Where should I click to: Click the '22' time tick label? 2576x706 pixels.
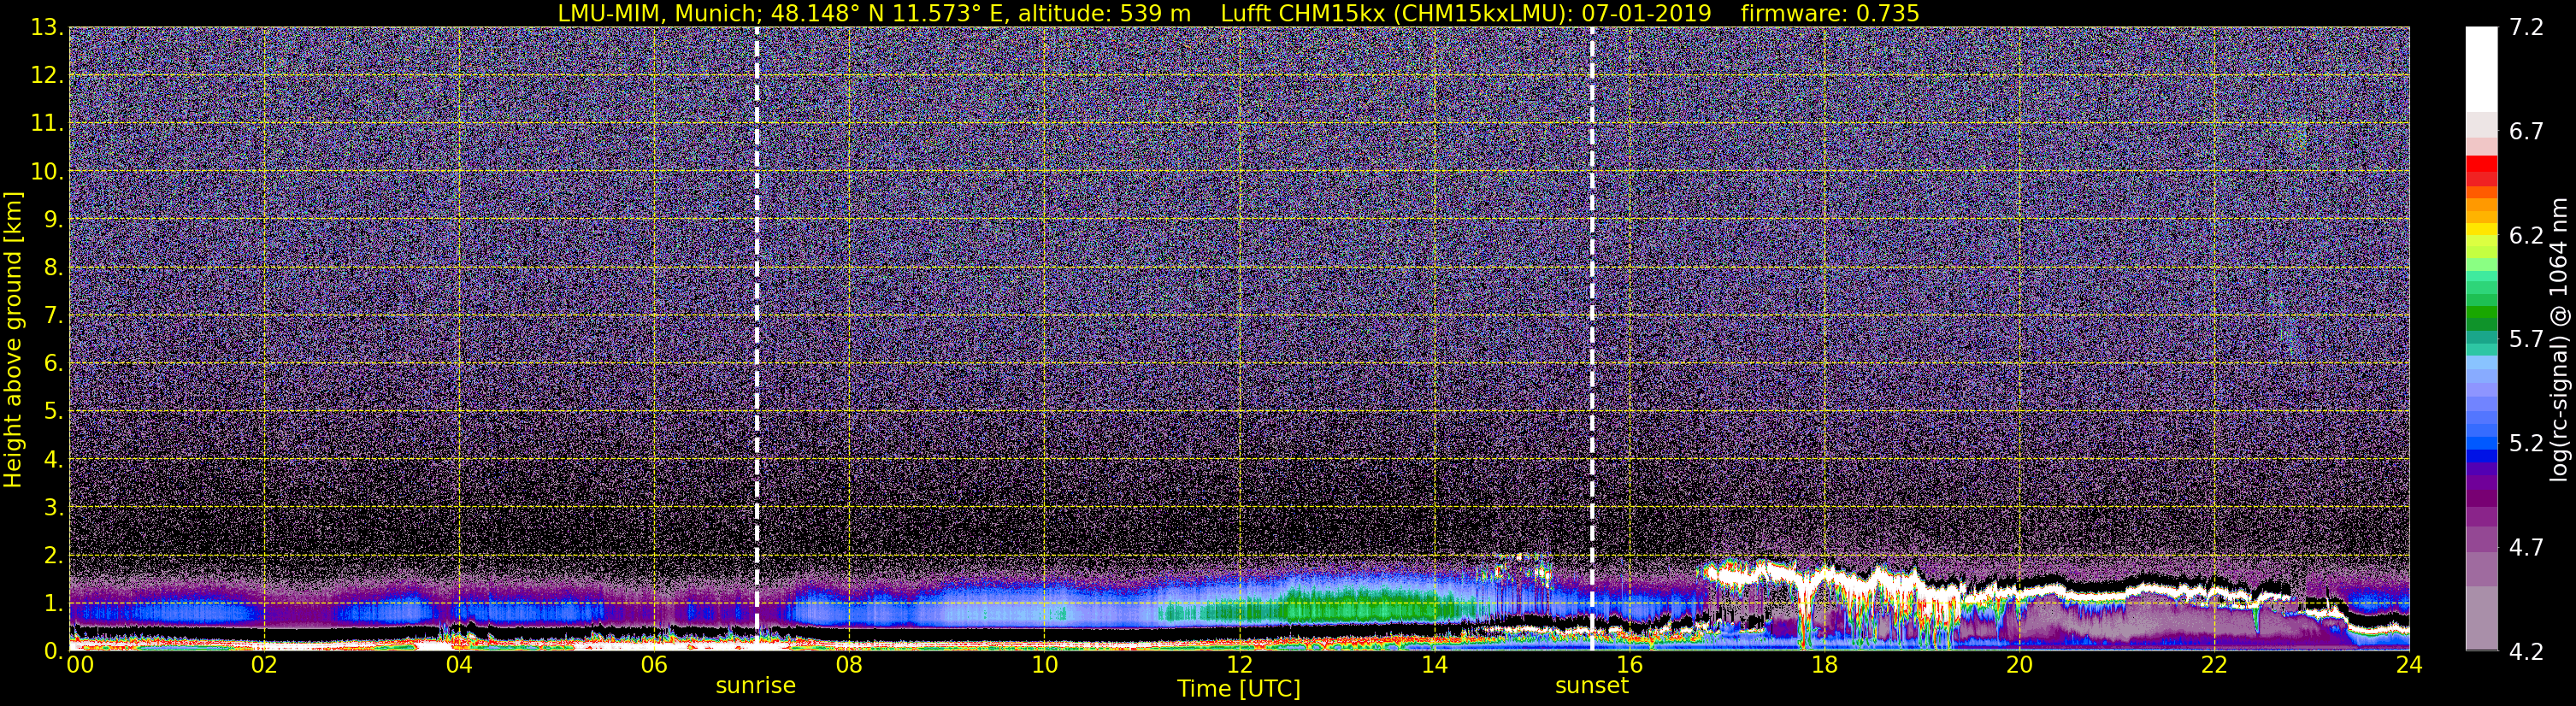[2214, 665]
